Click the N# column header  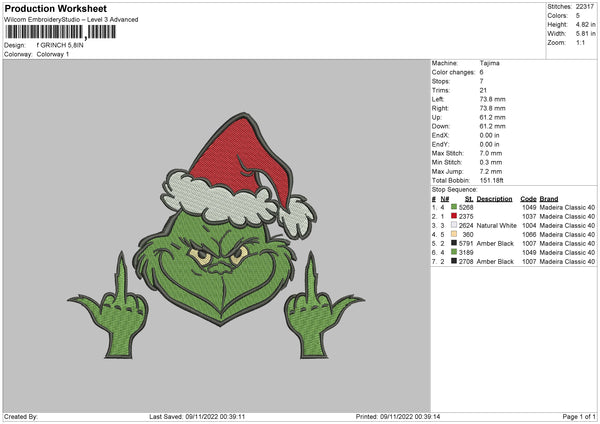445,199
